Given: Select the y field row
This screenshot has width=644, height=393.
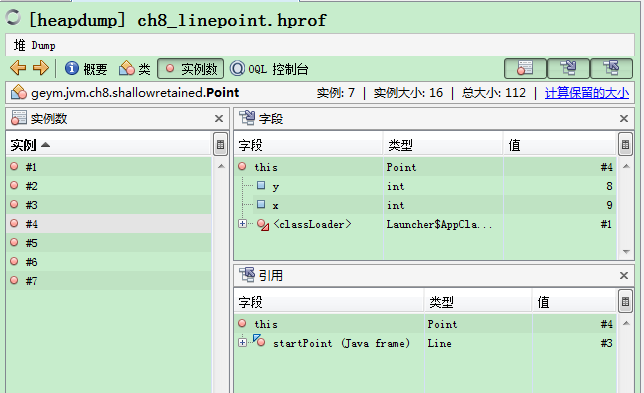Looking at the screenshot, I should (425, 186).
